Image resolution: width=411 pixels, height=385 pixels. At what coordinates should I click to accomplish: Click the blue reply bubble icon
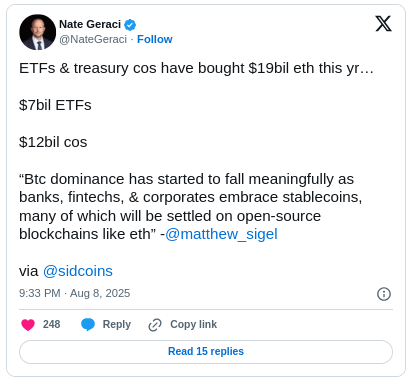pyautogui.click(x=88, y=324)
